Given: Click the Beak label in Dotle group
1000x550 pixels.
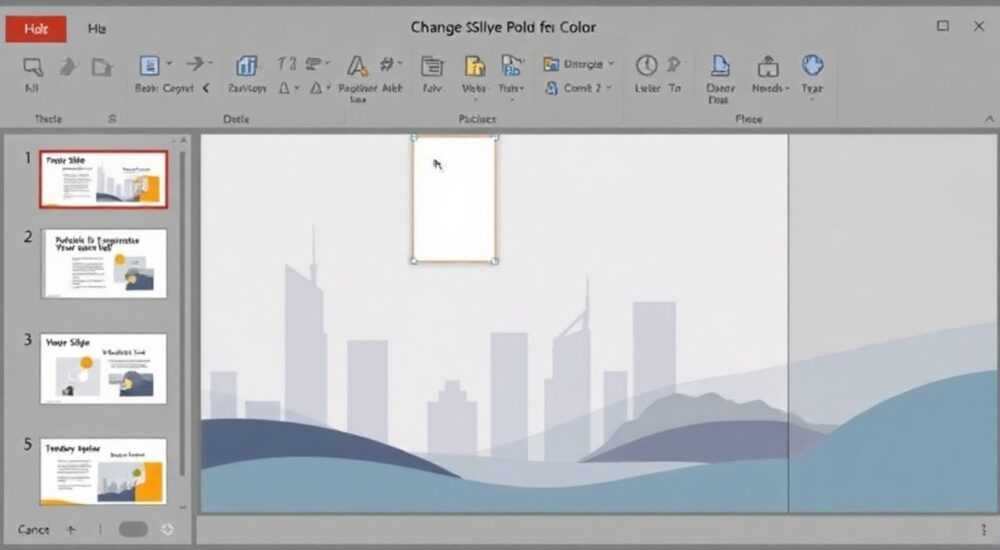Looking at the screenshot, I should (x=146, y=88).
